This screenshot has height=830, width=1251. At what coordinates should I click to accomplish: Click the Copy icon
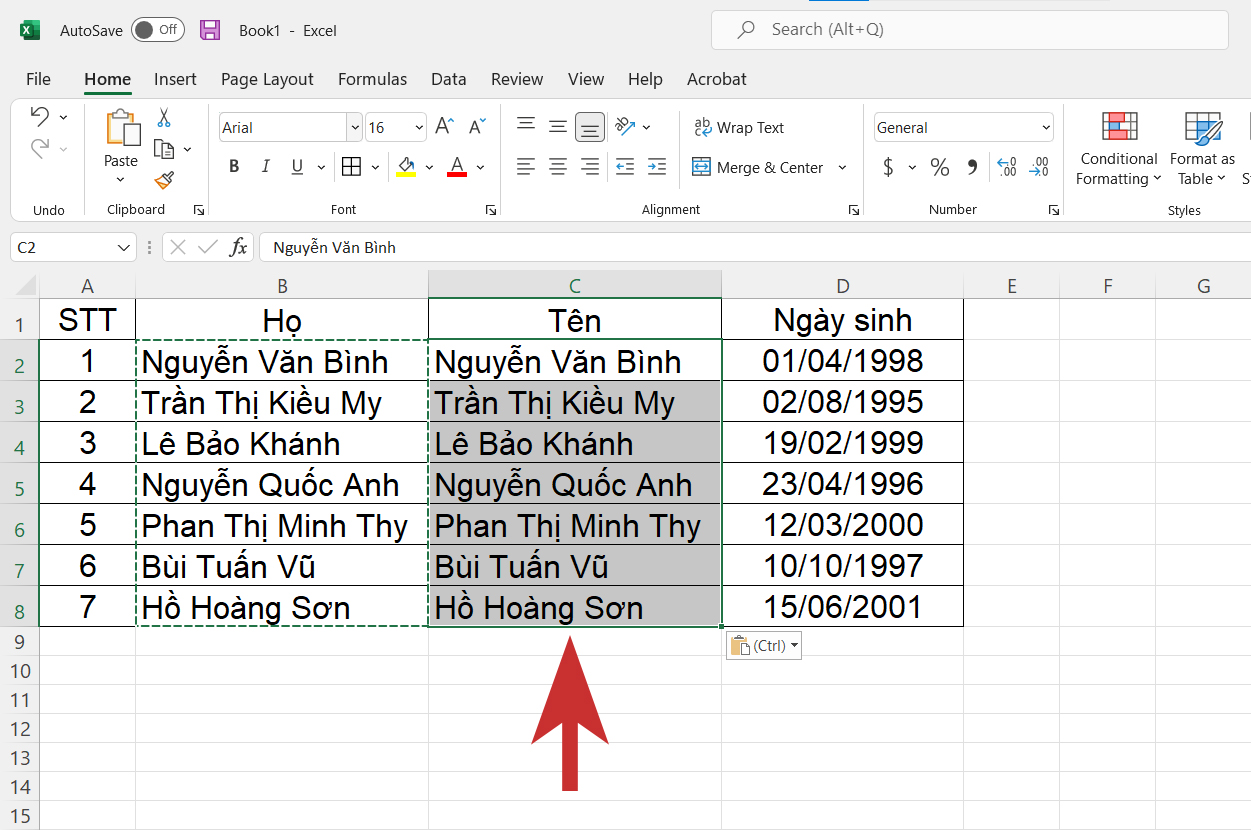(x=164, y=149)
